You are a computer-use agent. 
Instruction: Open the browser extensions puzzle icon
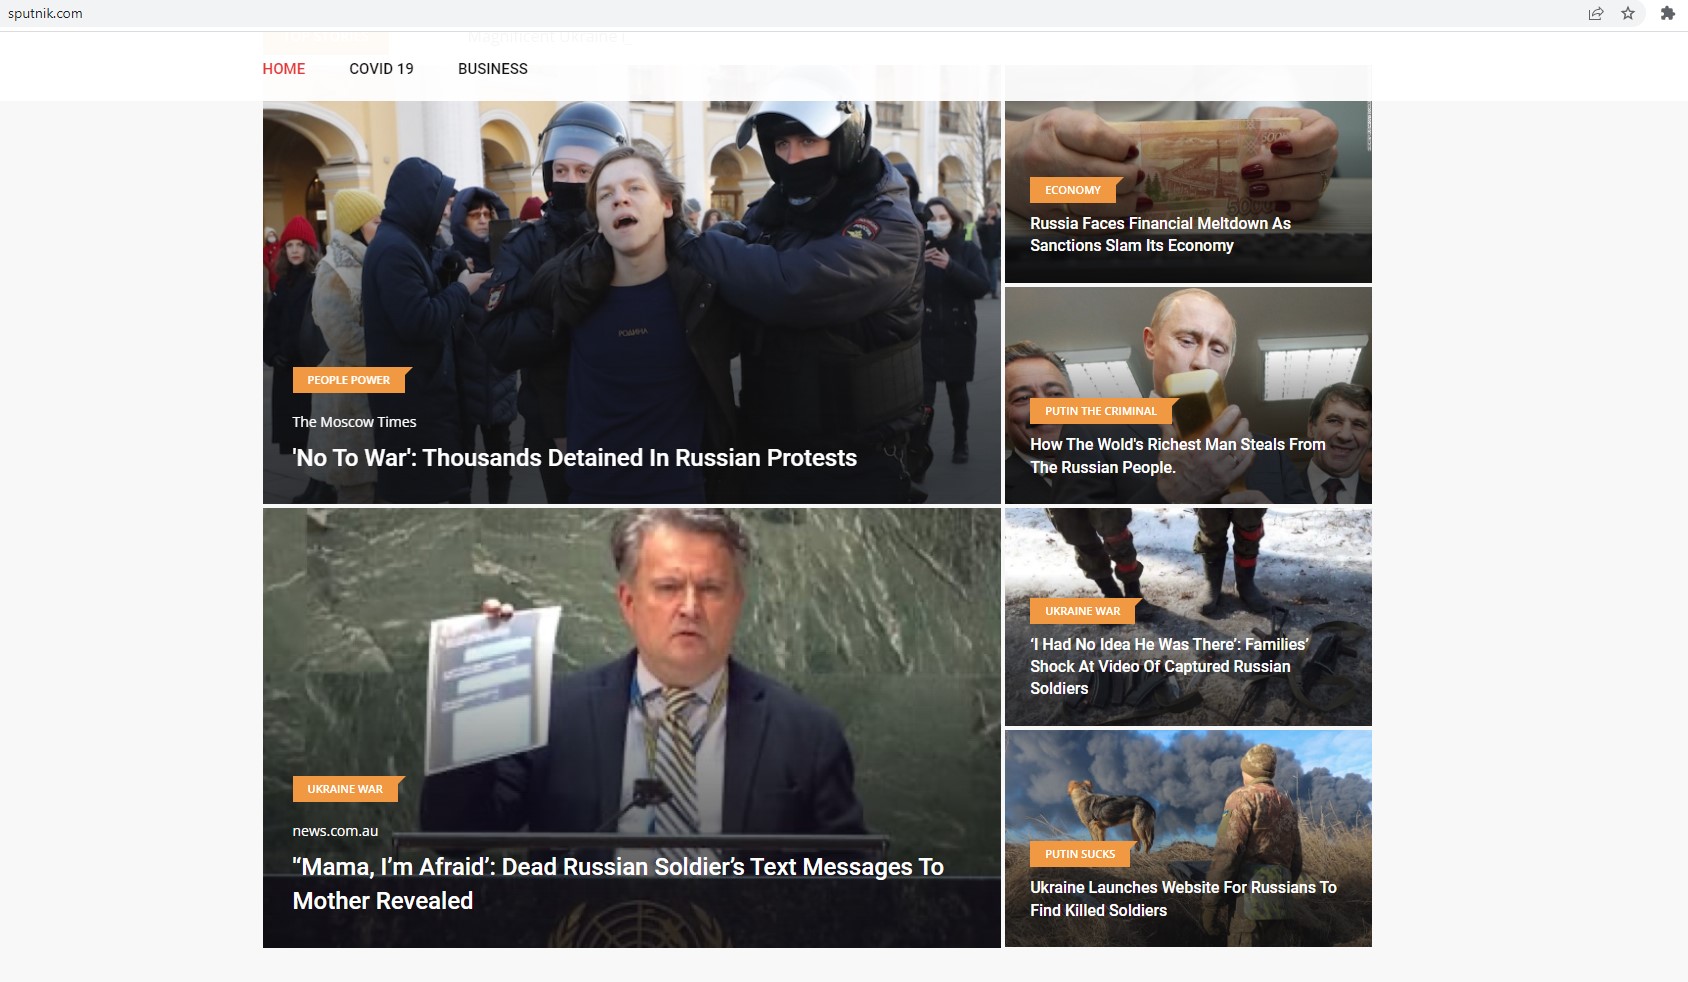pos(1667,13)
